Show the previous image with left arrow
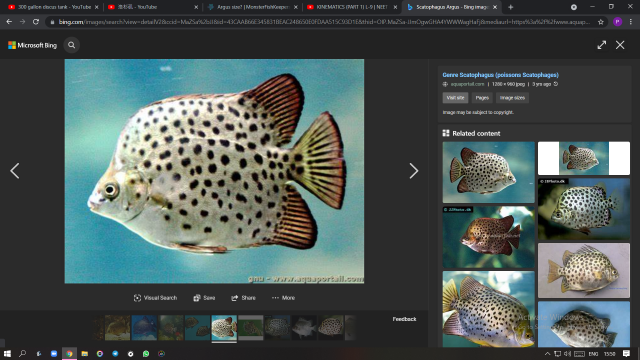This screenshot has height=360, width=640. 15,171
